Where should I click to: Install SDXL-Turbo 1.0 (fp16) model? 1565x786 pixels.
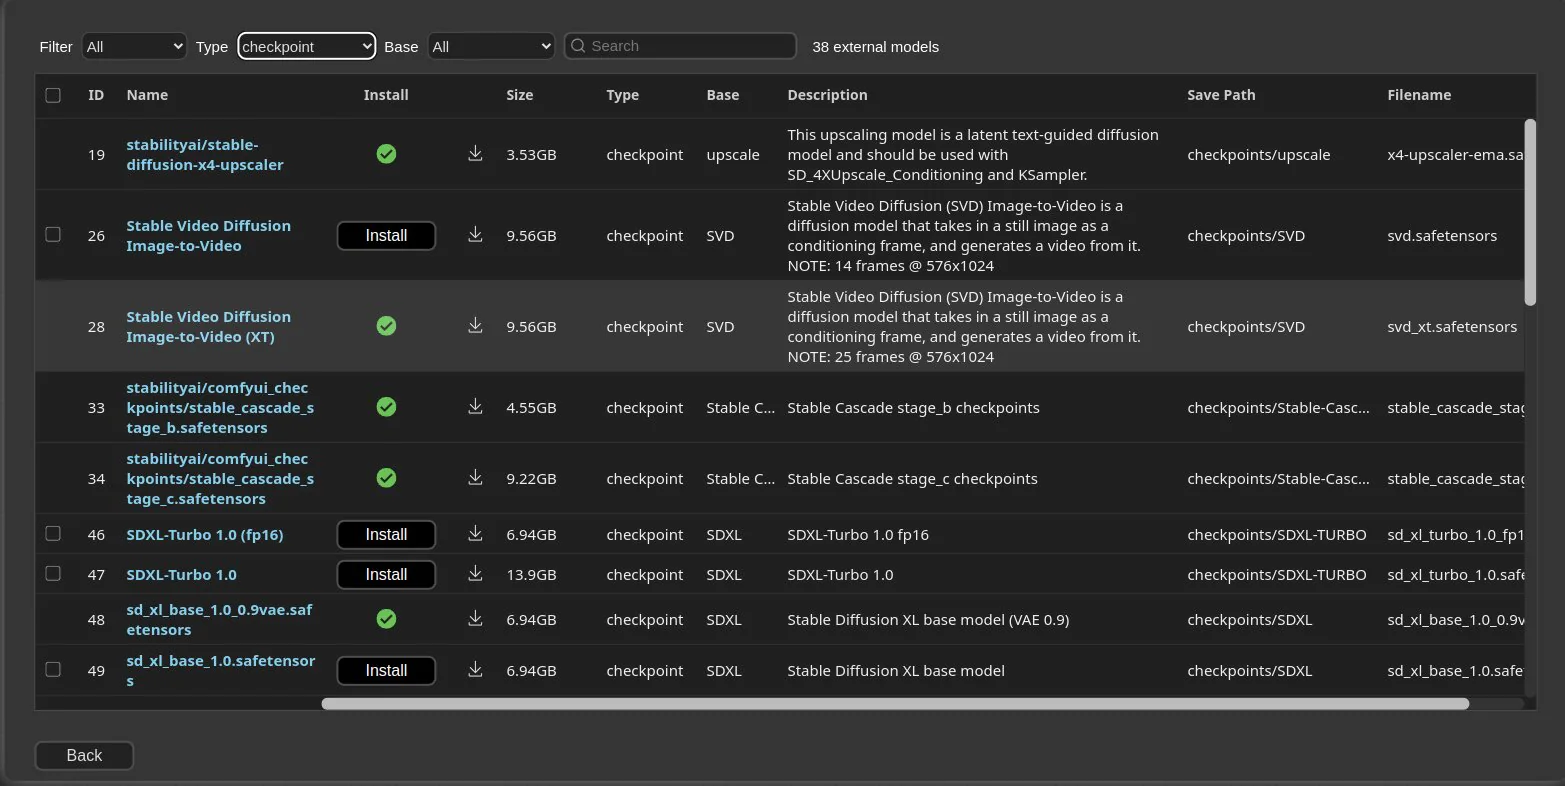(x=386, y=535)
